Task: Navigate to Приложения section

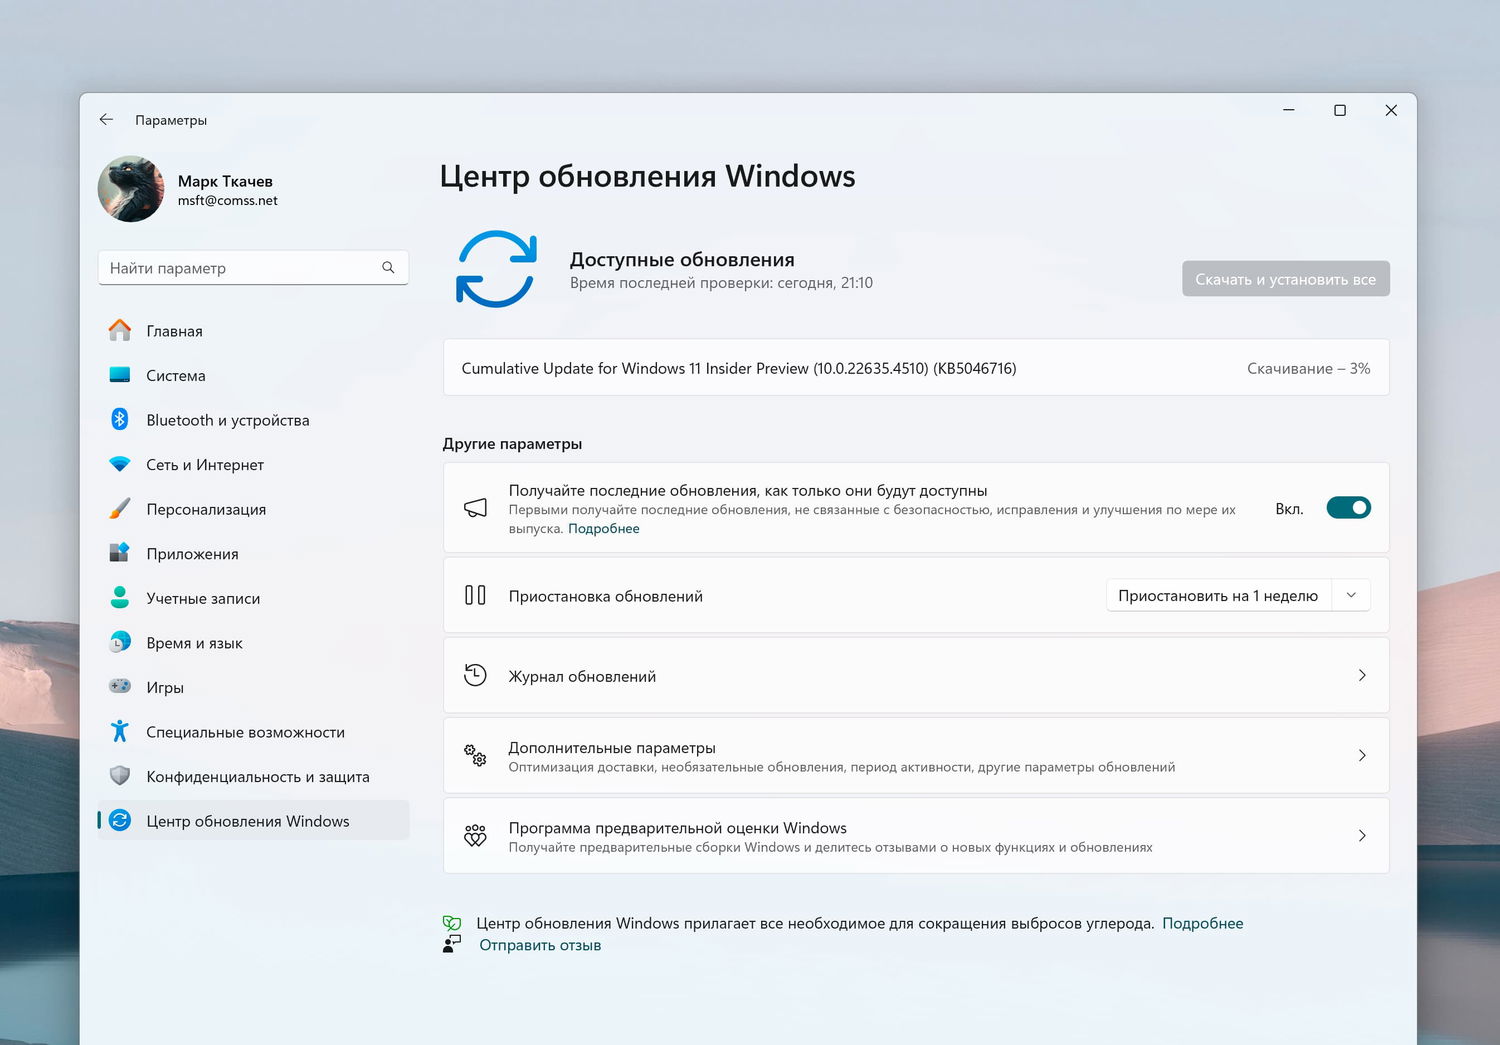Action: click(x=253, y=553)
